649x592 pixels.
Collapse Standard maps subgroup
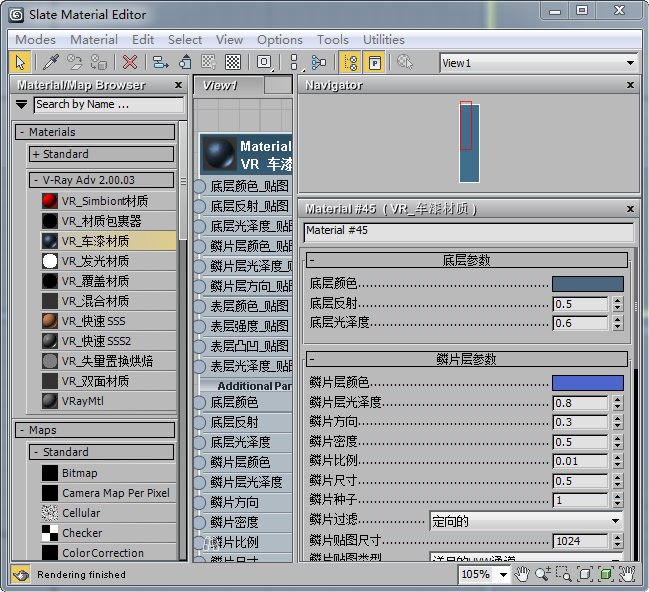click(x=36, y=452)
